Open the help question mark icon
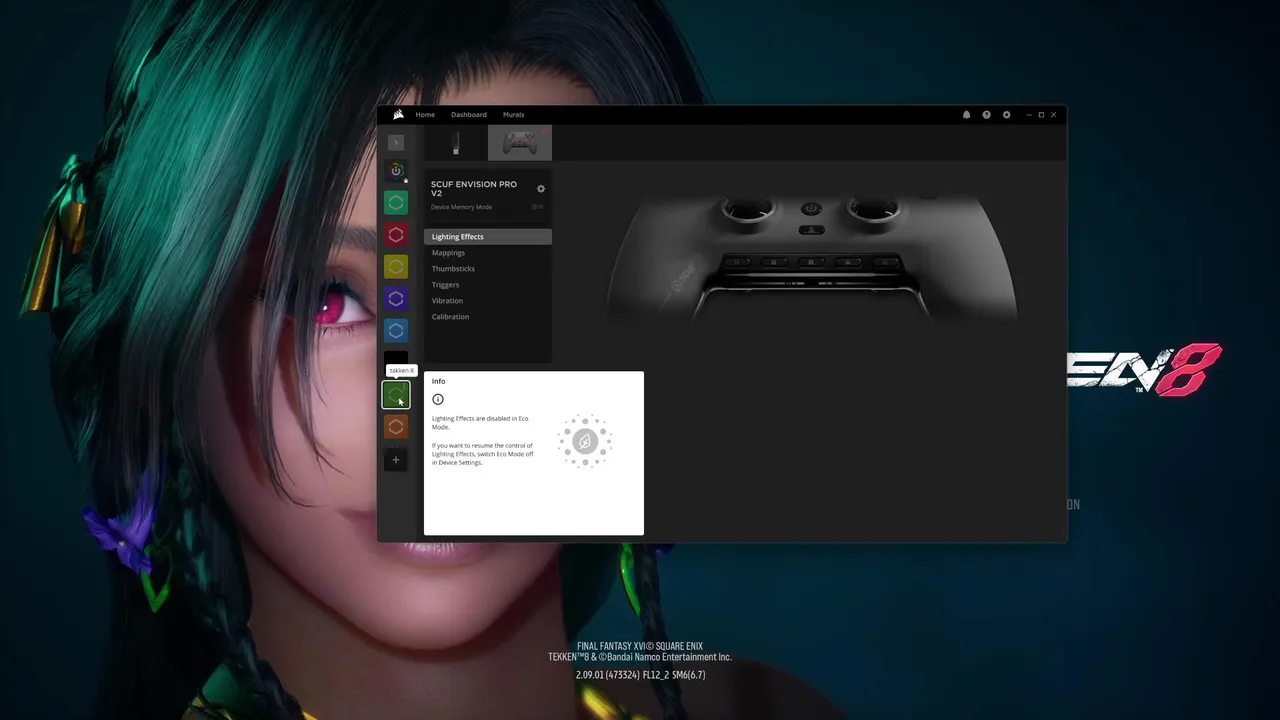 (x=986, y=114)
